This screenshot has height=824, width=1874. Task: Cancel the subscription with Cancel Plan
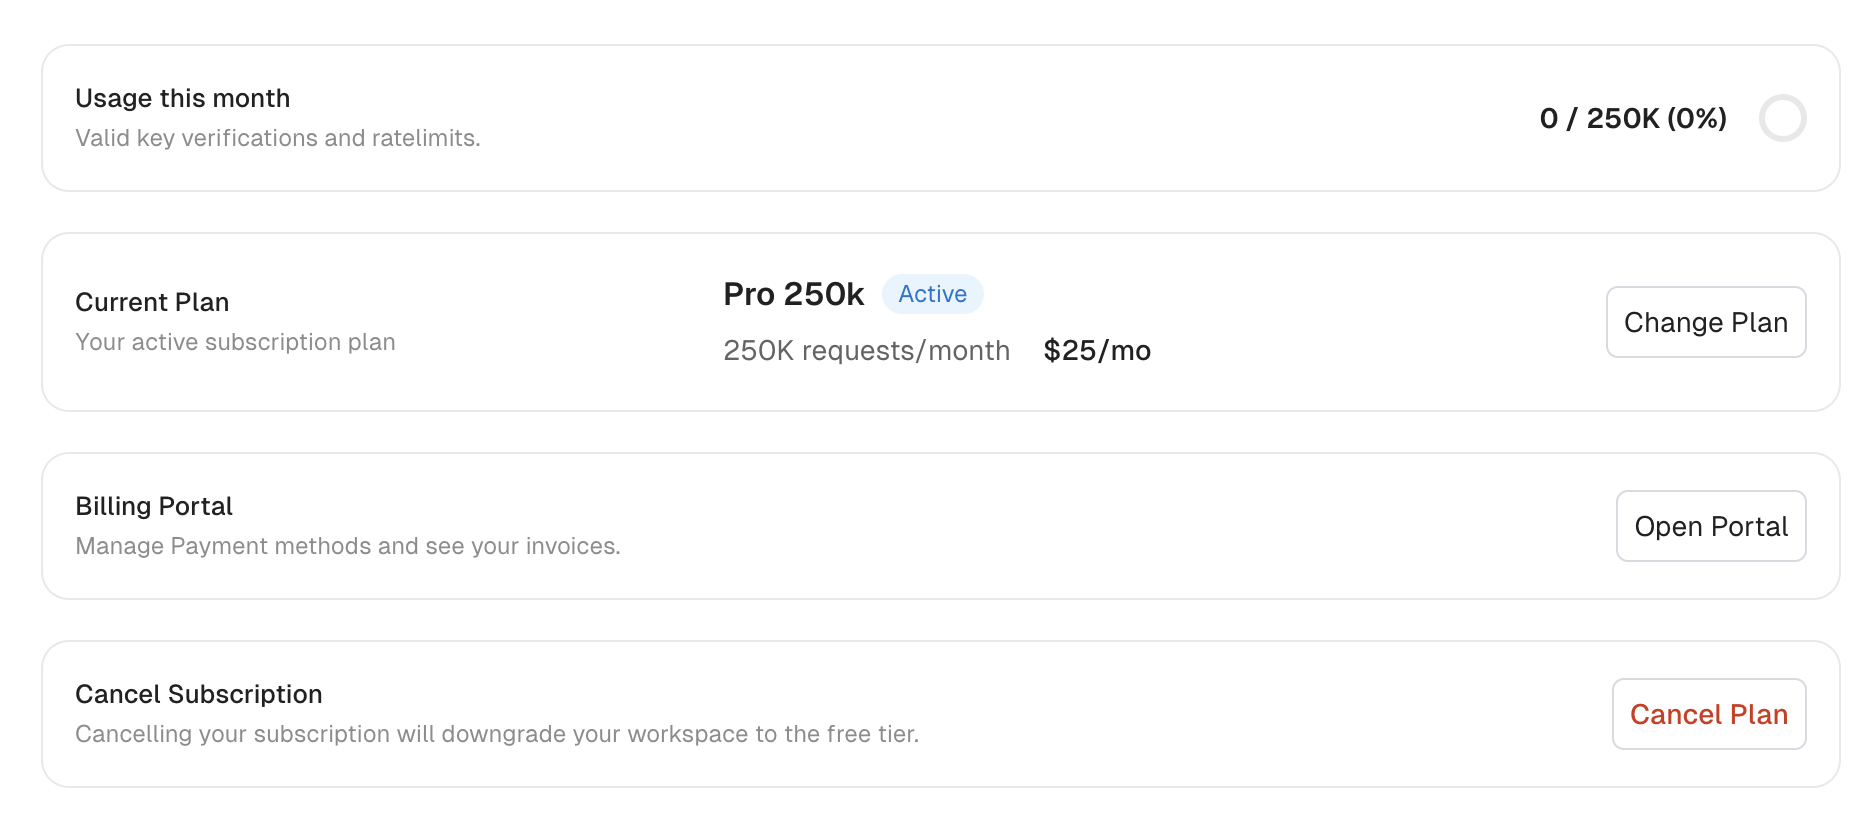pos(1708,713)
